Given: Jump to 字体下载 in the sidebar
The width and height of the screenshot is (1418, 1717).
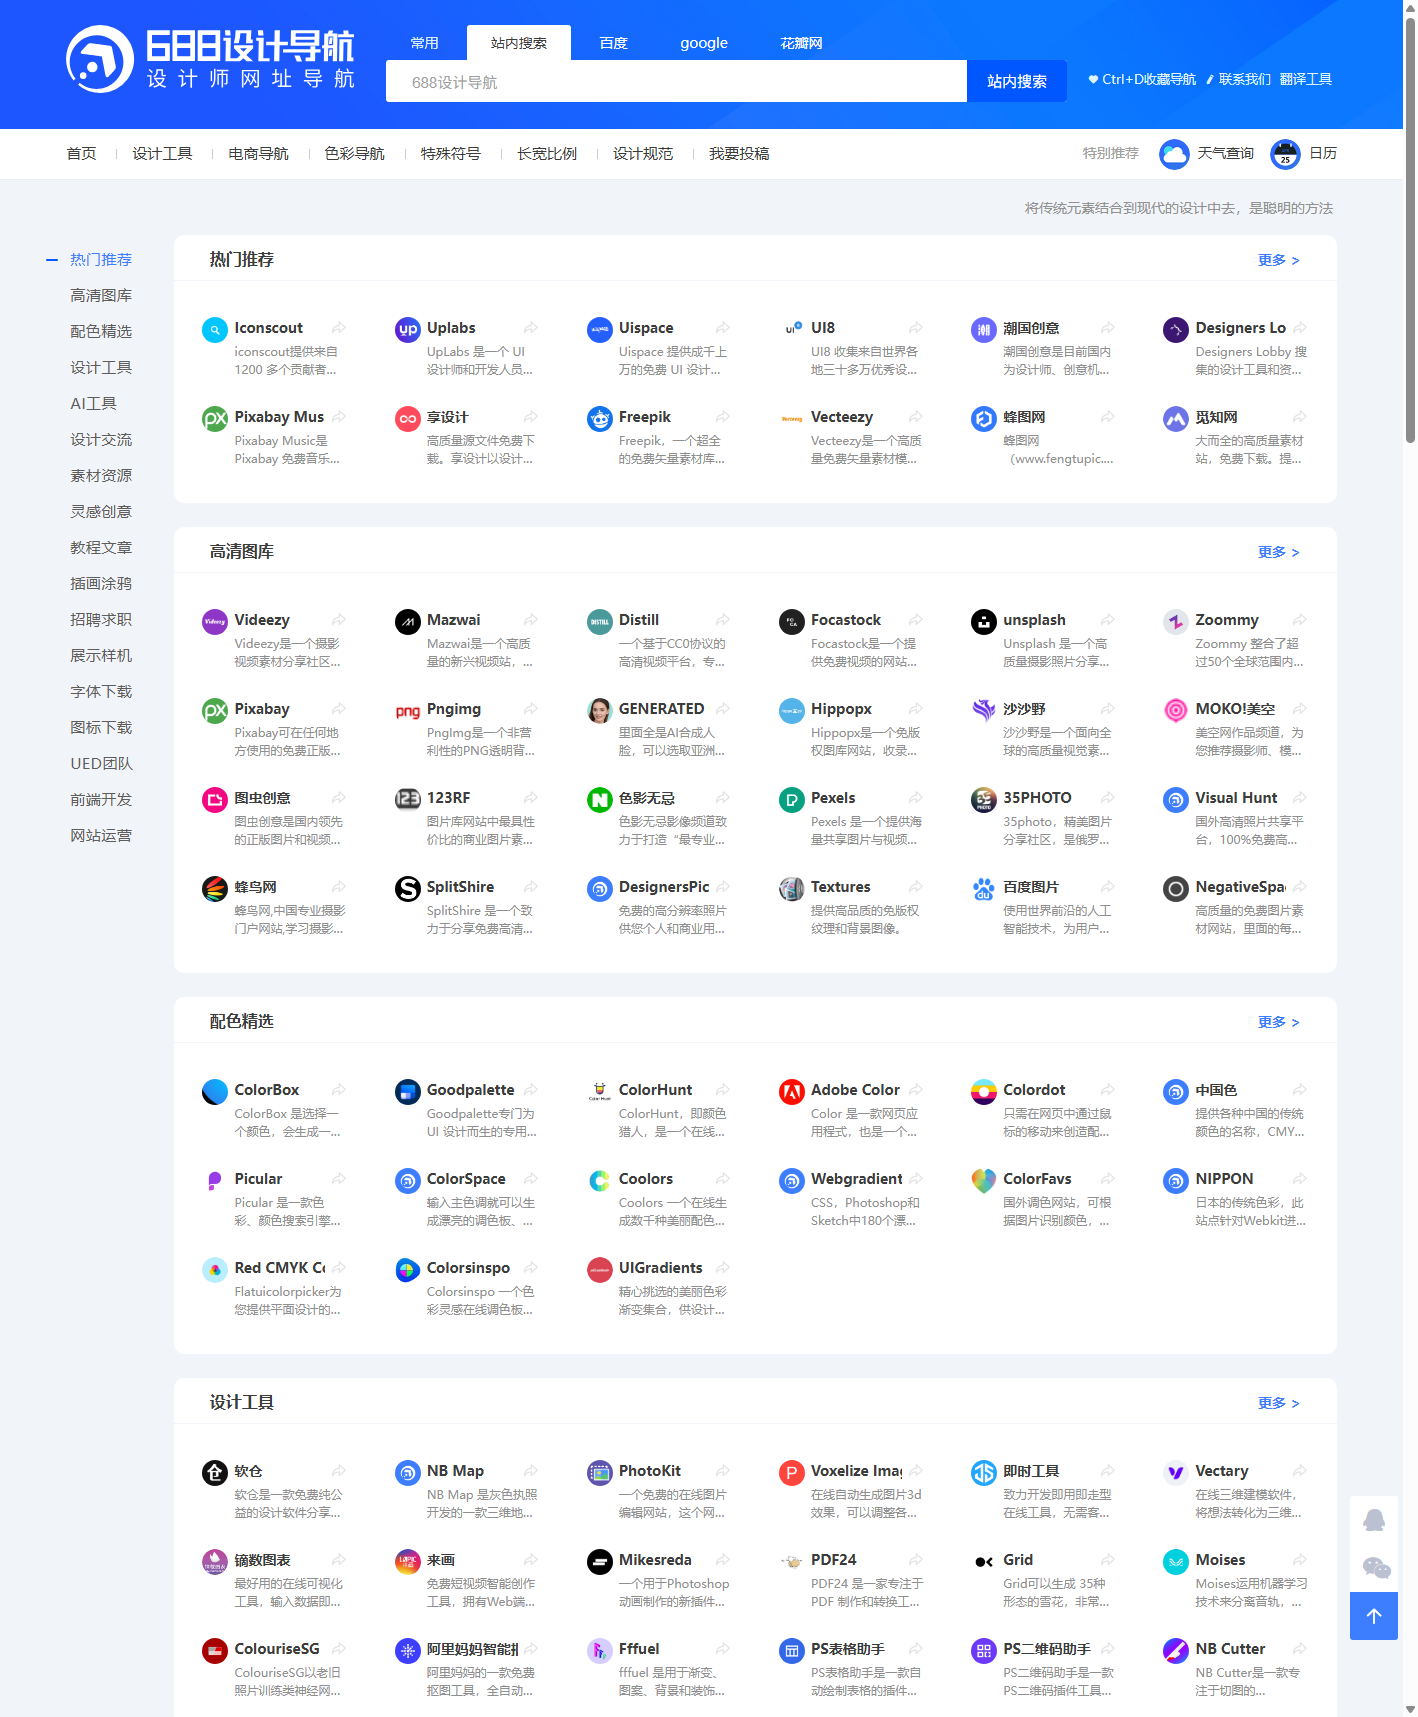Looking at the screenshot, I should tap(101, 692).
